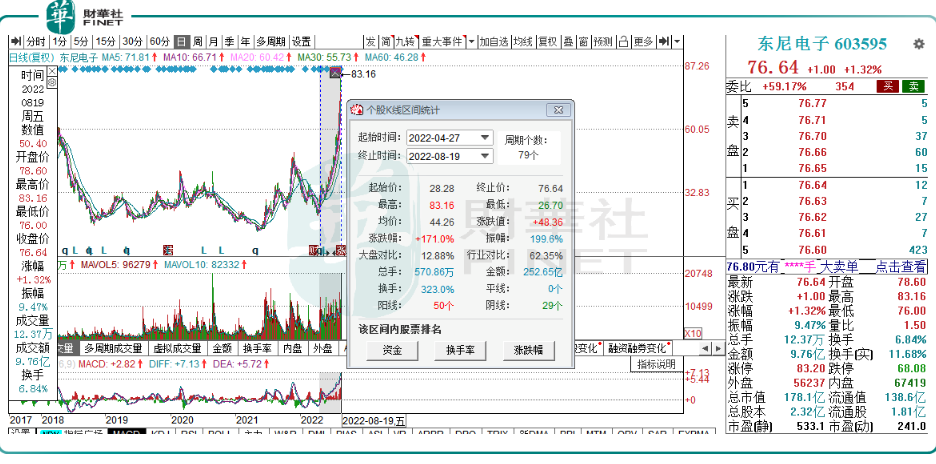
Task: Select 月 monthly period
Action: click(213, 42)
